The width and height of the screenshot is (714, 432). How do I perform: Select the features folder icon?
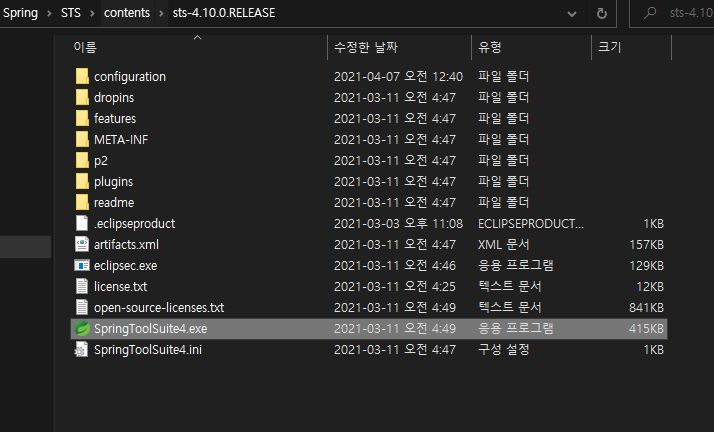[82, 118]
